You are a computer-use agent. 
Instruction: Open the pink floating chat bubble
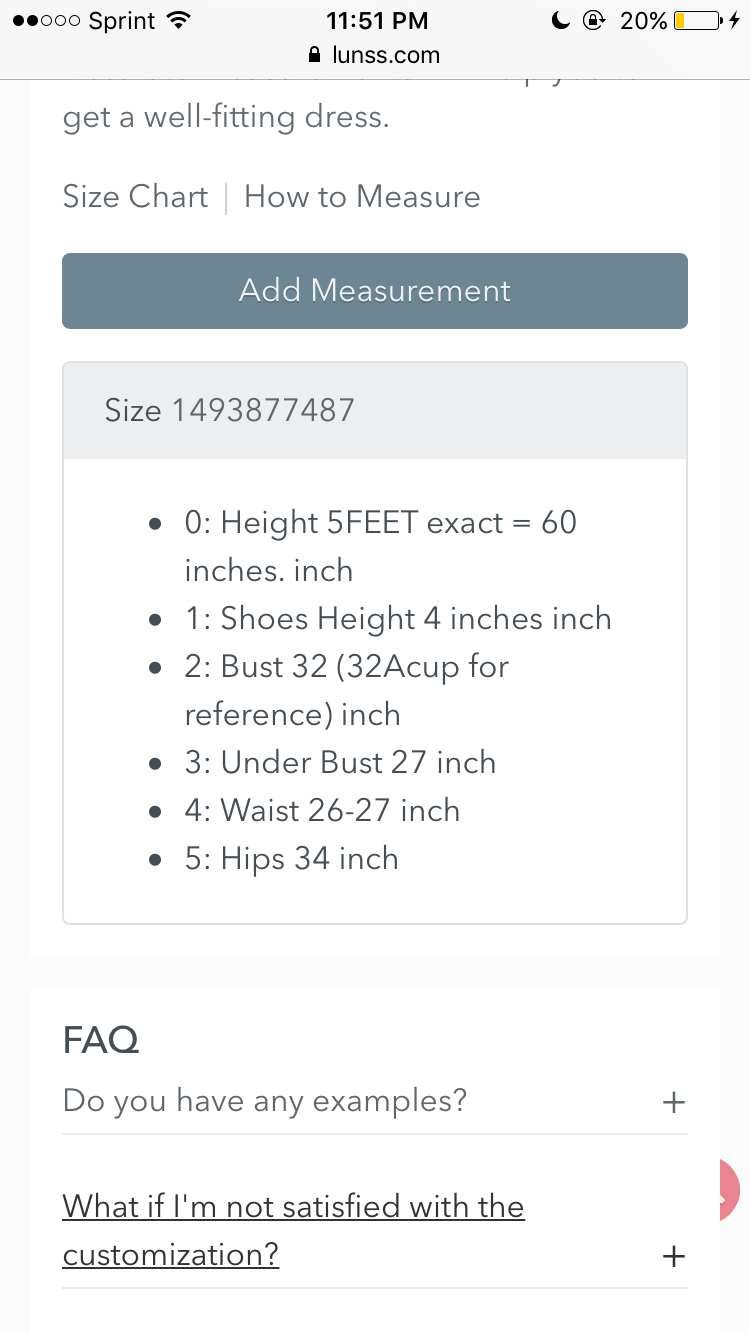pyautogui.click(x=733, y=1190)
